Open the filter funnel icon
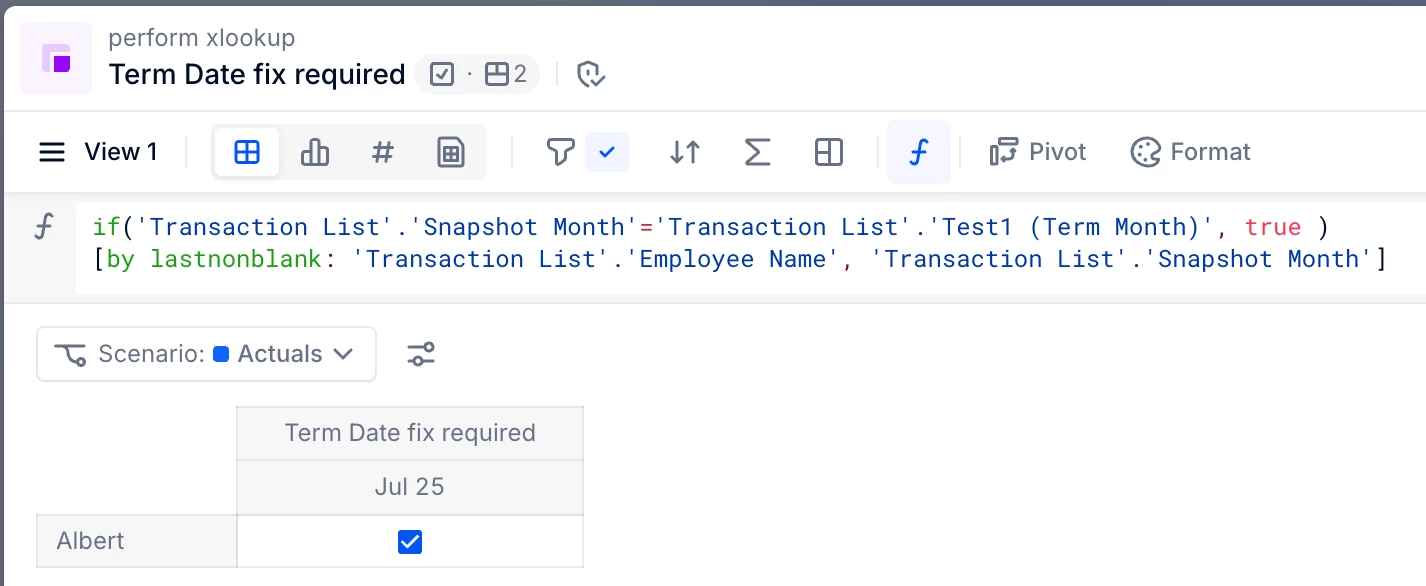The width and height of the screenshot is (1426, 586). pos(560,152)
